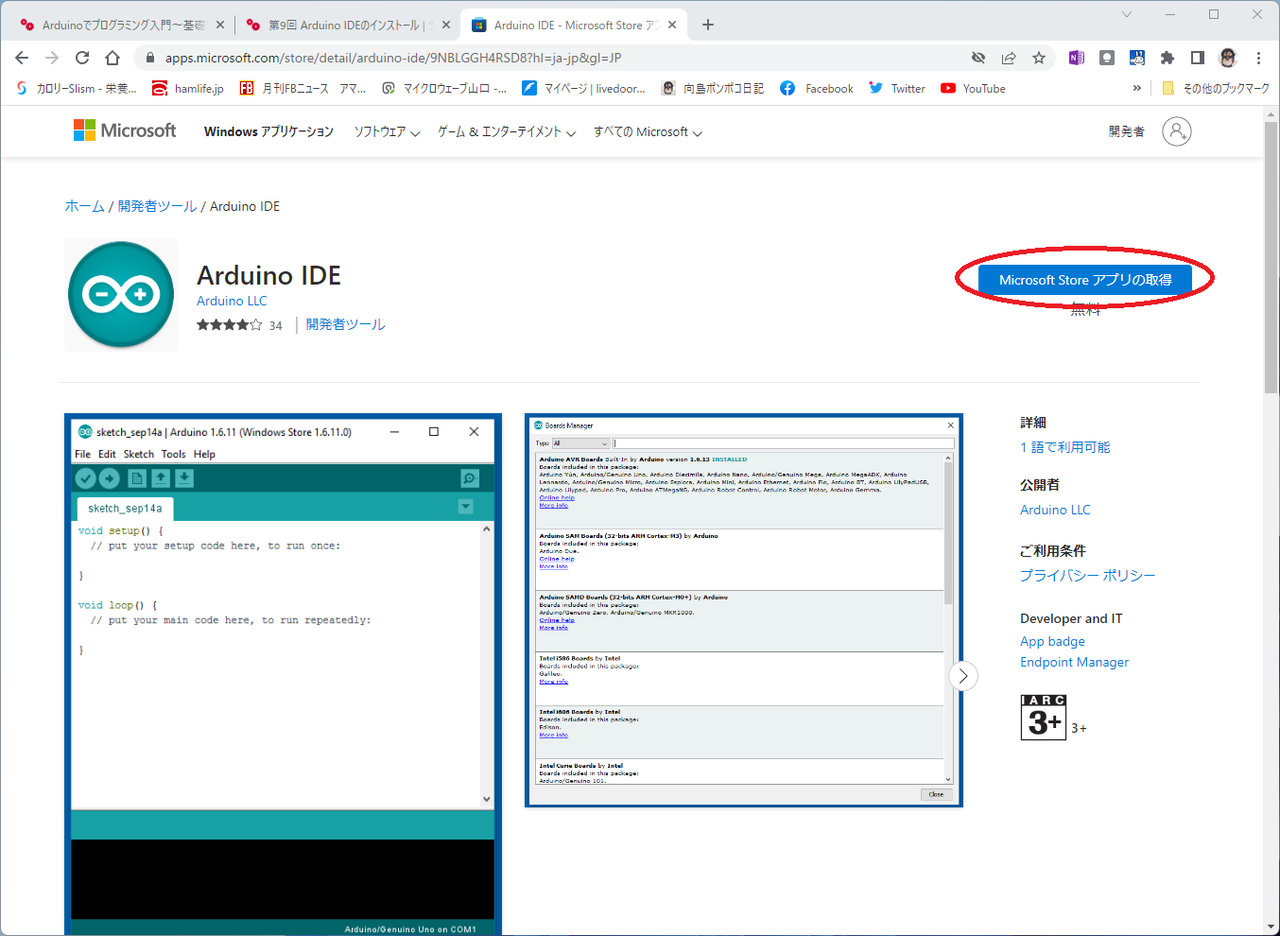Open 開発者ツール in the breadcrumb
This screenshot has height=936, width=1280.
point(157,206)
